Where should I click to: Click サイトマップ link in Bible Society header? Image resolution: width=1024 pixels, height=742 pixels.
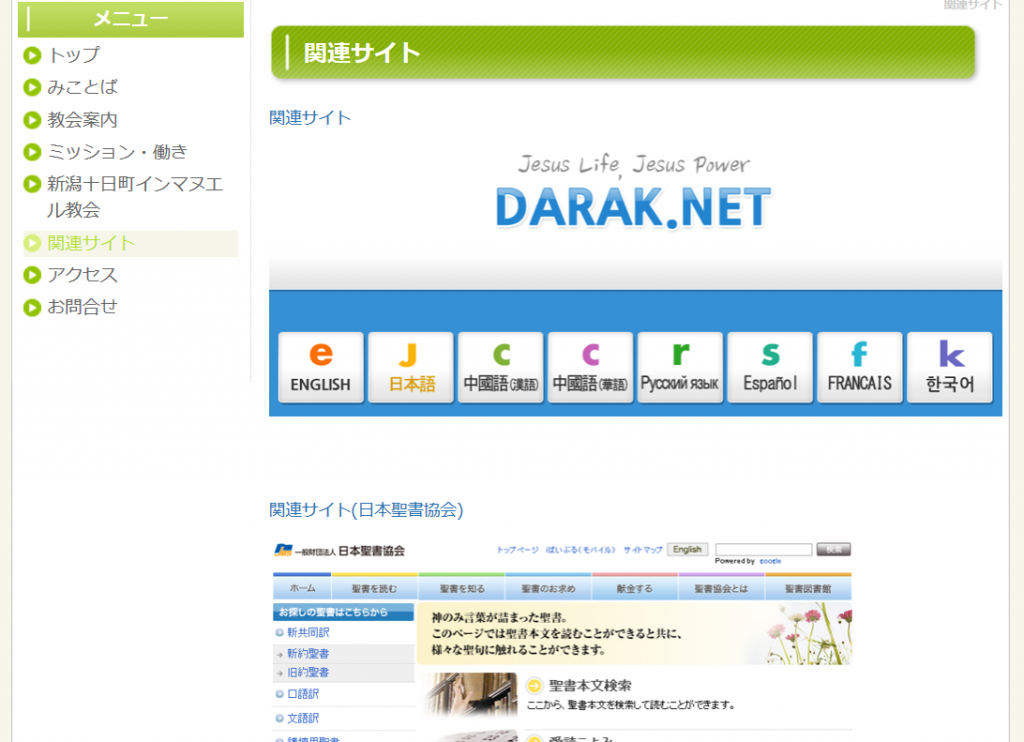(x=643, y=550)
